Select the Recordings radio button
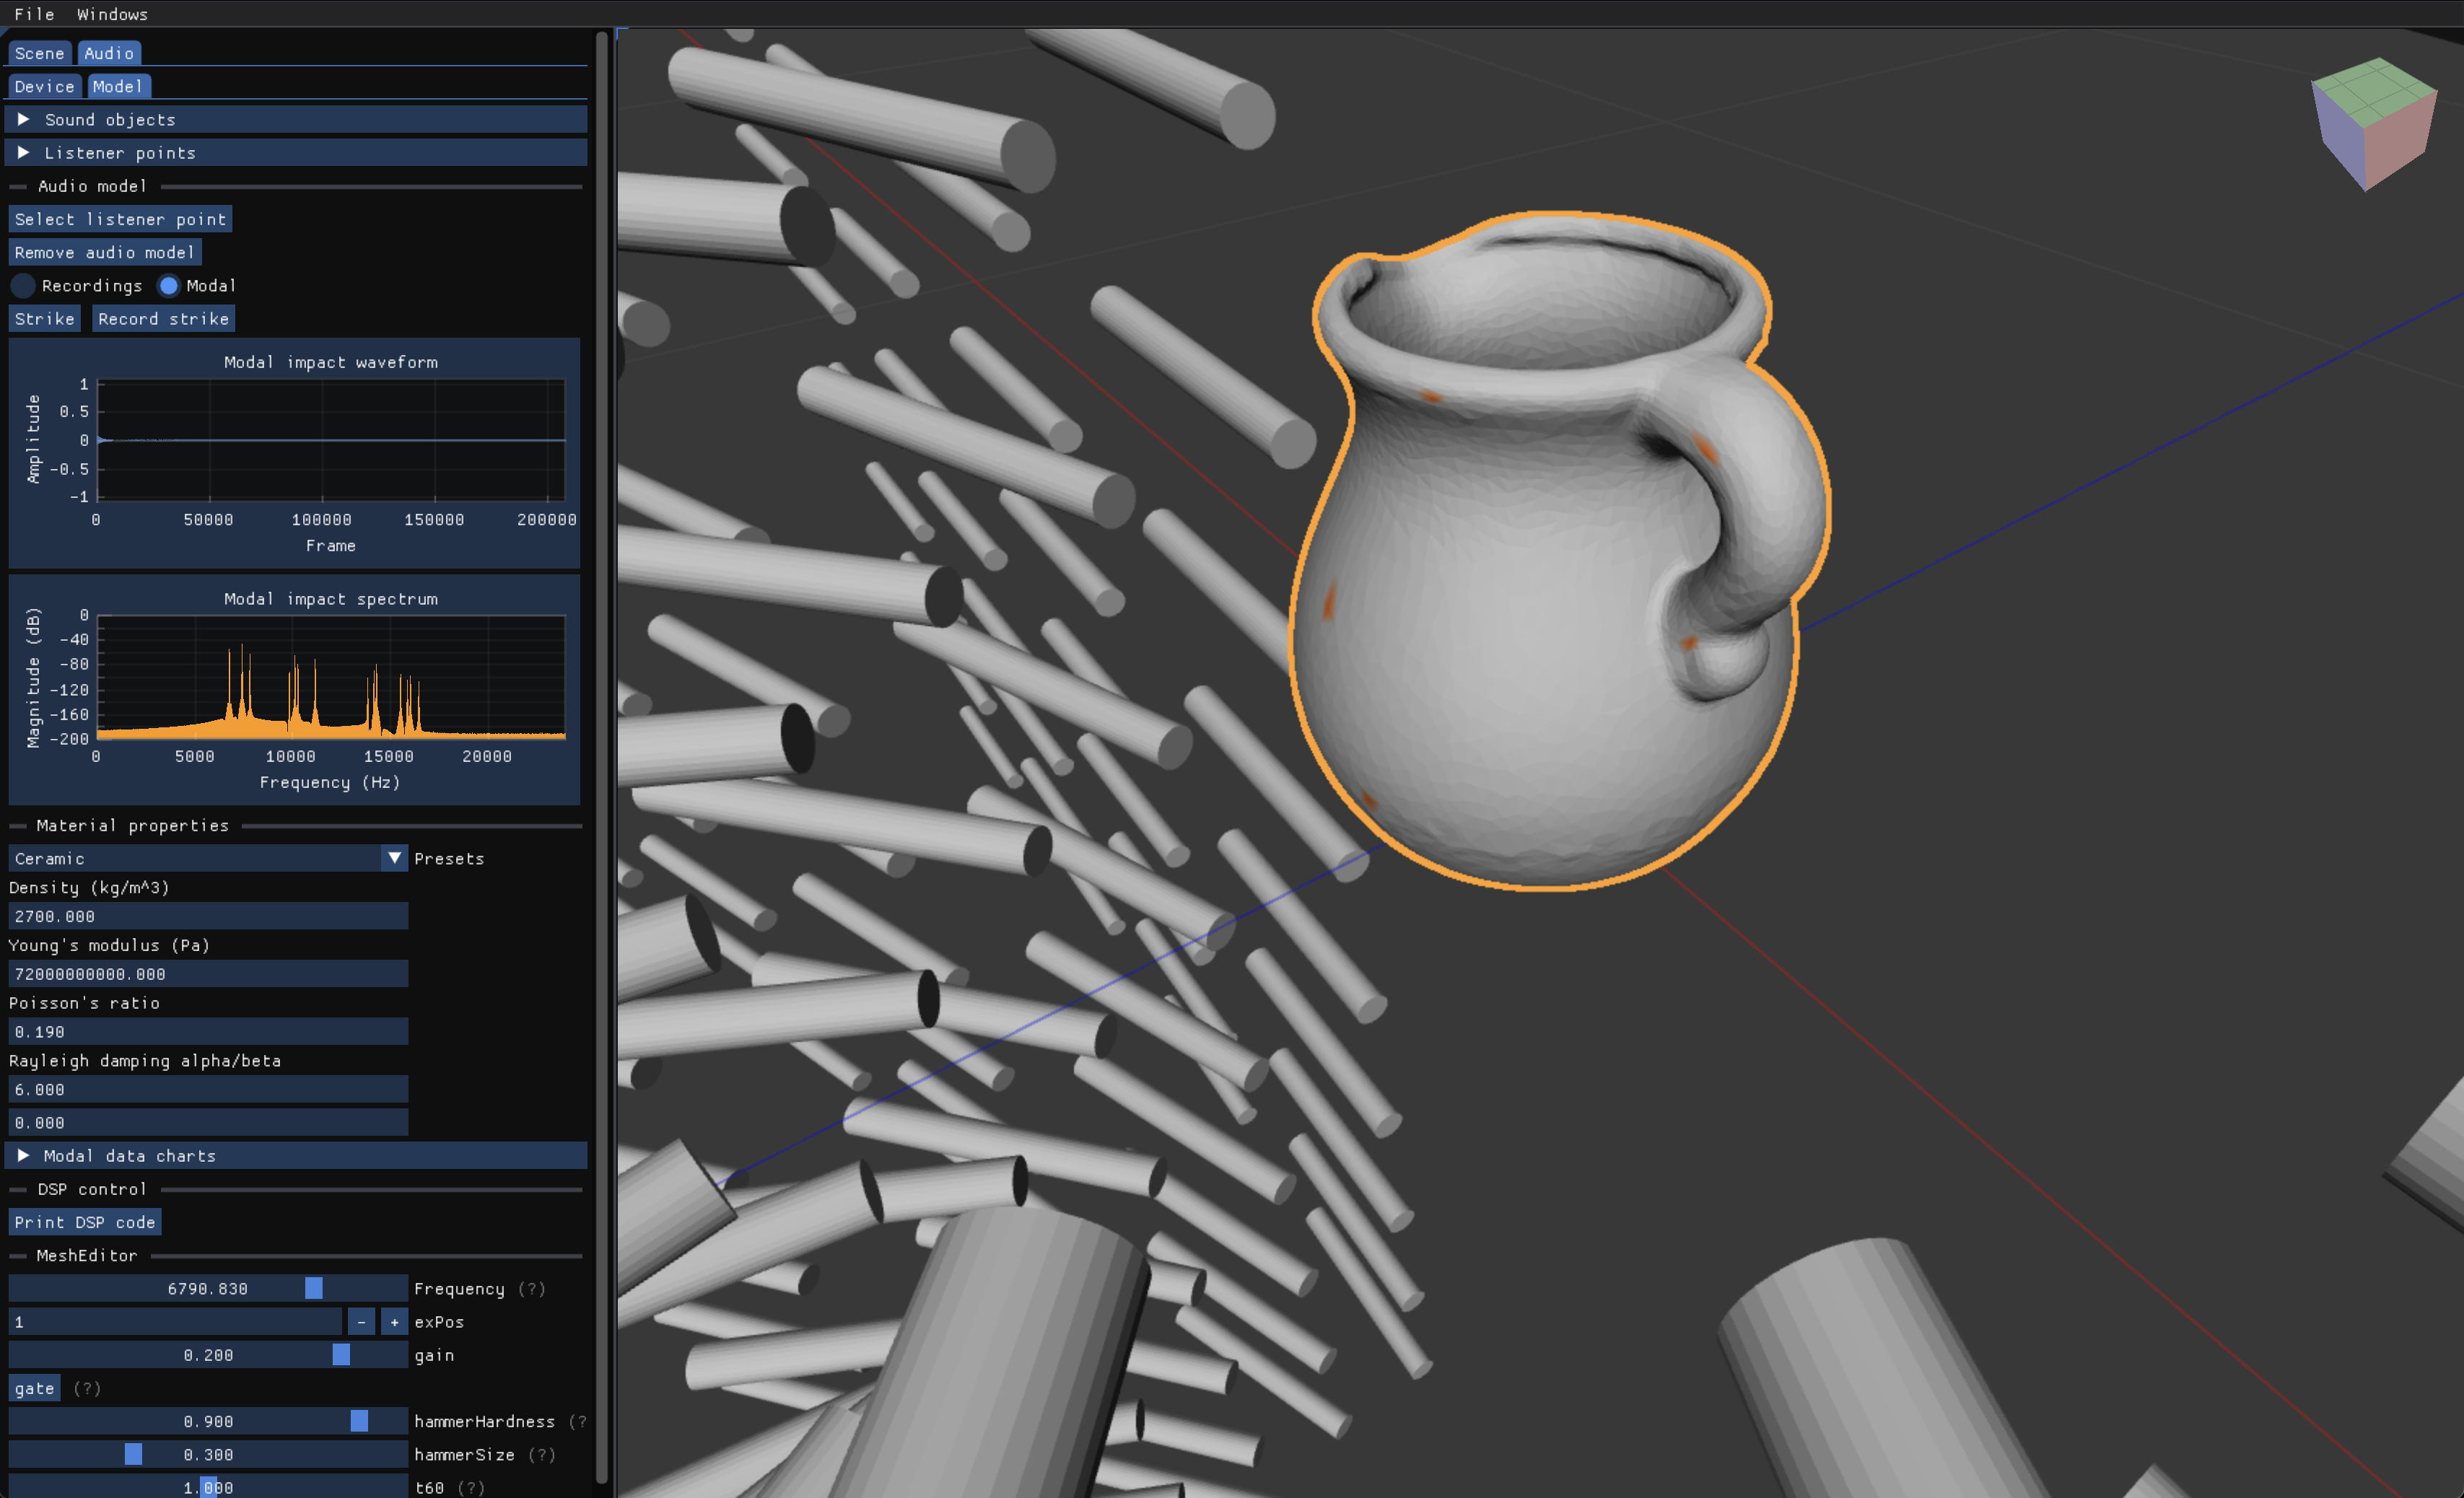2464x1498 pixels. point(23,286)
